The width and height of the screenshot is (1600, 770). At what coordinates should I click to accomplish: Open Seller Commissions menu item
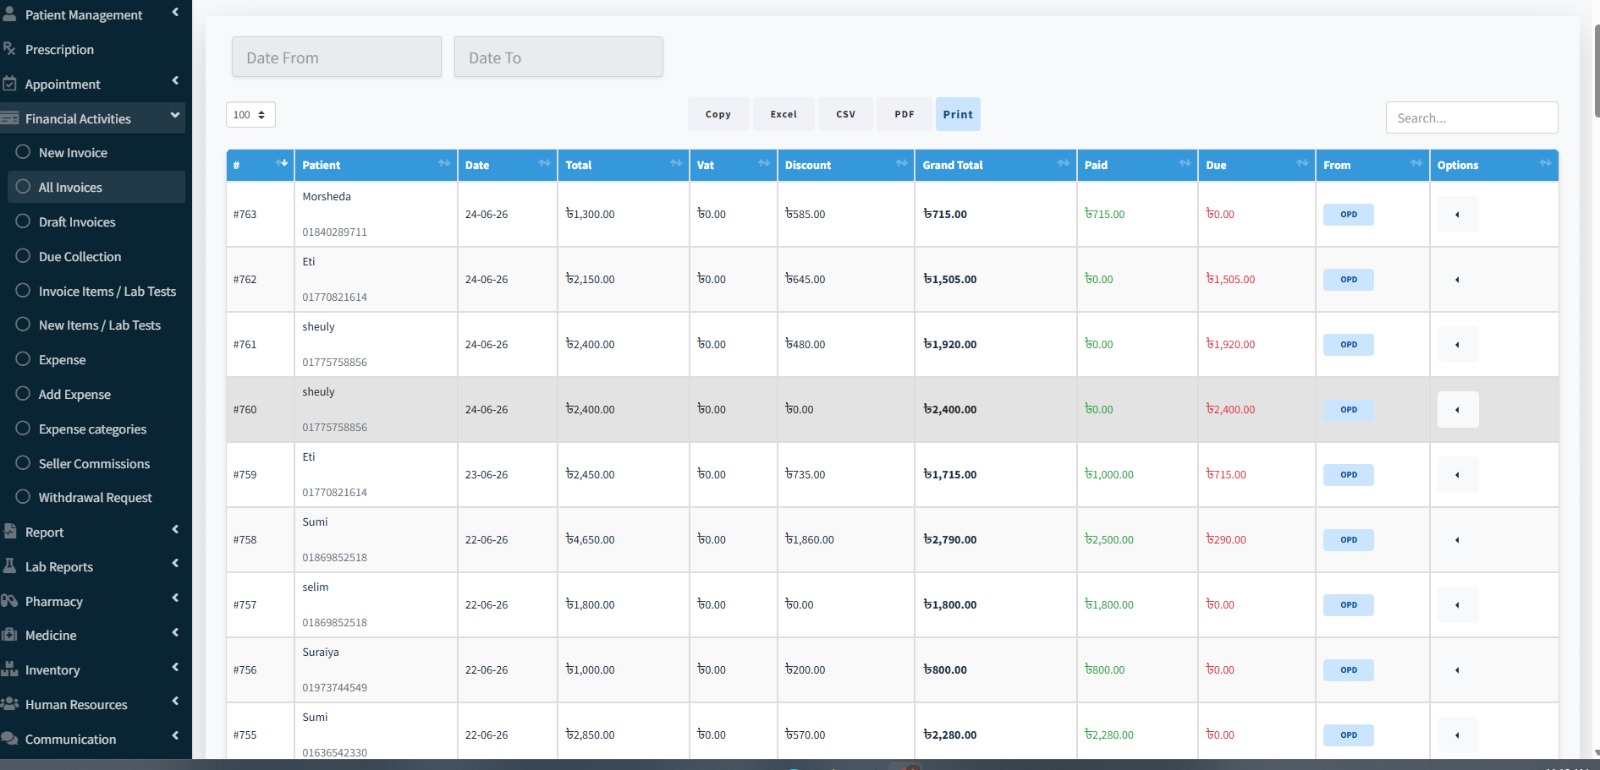click(x=96, y=463)
